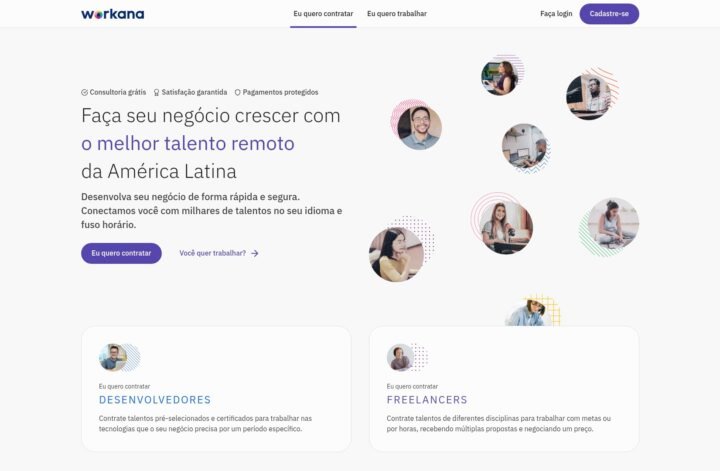
Task: Select the DESENVOLVEDORES heading
Action: [155, 400]
